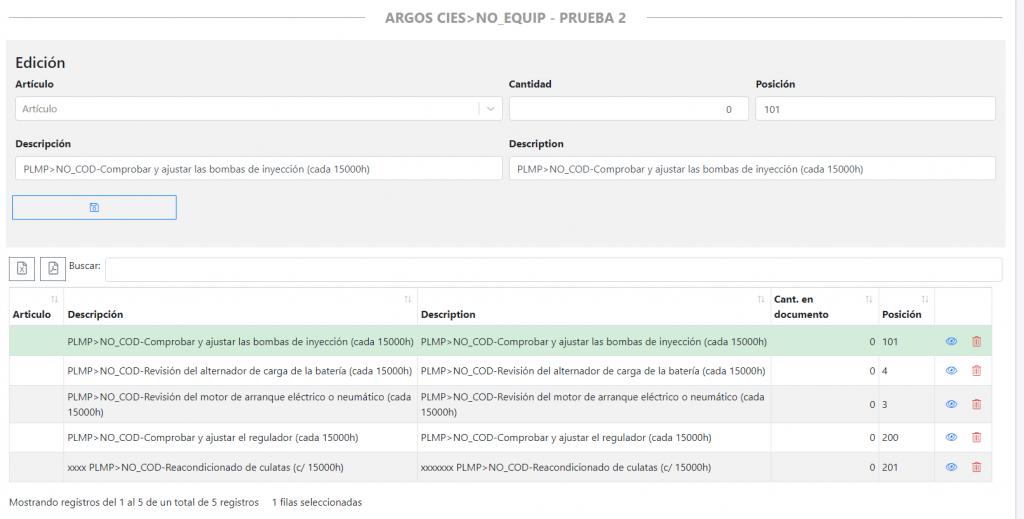The height and width of the screenshot is (519, 1024).
Task: Export table to PDF file icon
Action: (52, 269)
